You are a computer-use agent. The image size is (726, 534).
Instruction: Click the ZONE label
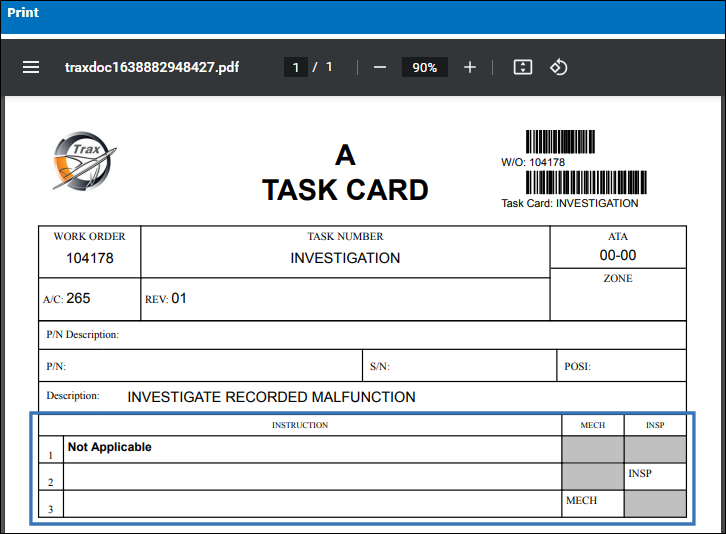[618, 278]
